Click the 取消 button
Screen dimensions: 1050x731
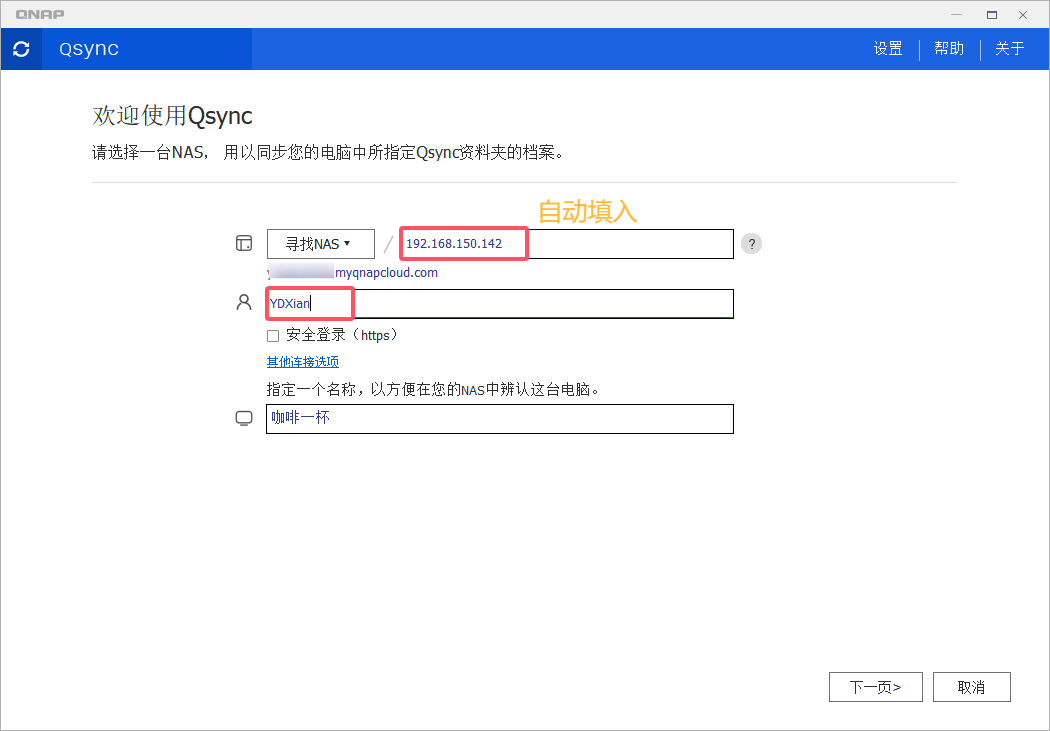point(971,687)
